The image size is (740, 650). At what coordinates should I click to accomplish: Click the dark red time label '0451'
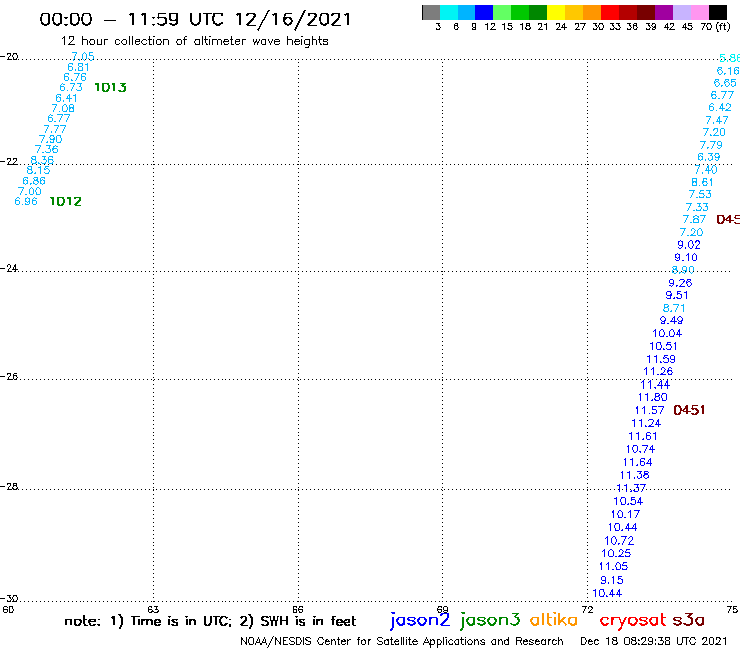point(689,410)
